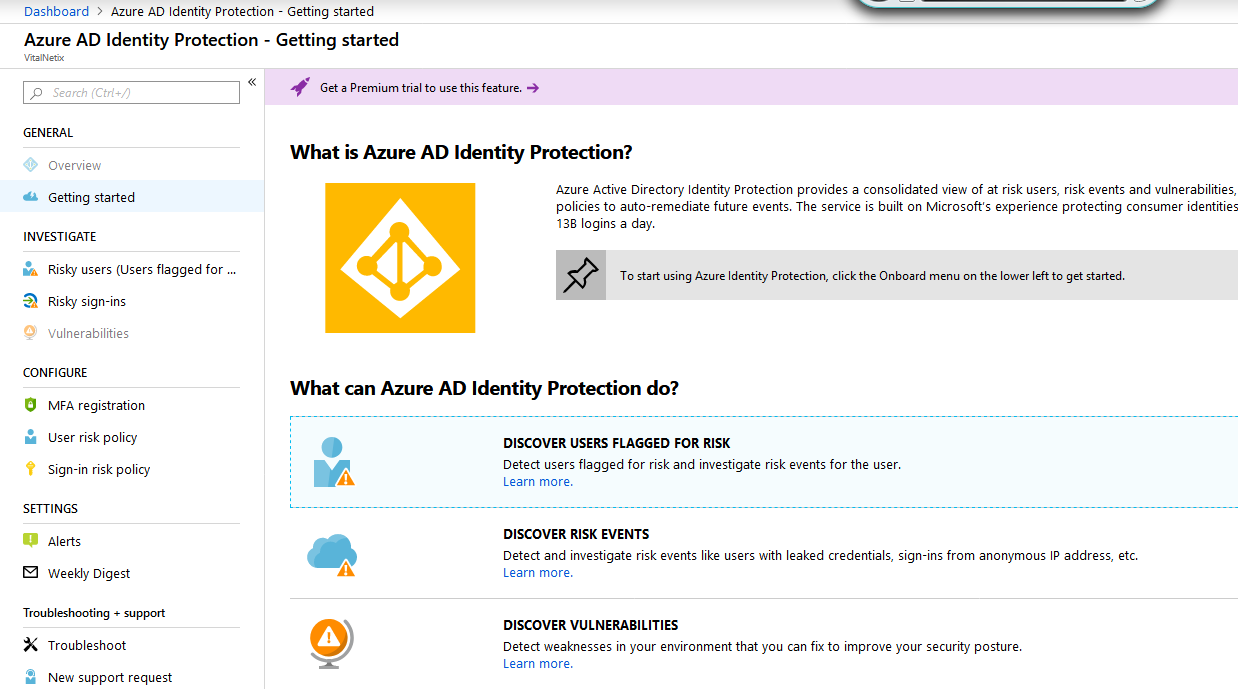Click the New support request icon
Viewport: 1238px width, 689px height.
click(x=30, y=677)
